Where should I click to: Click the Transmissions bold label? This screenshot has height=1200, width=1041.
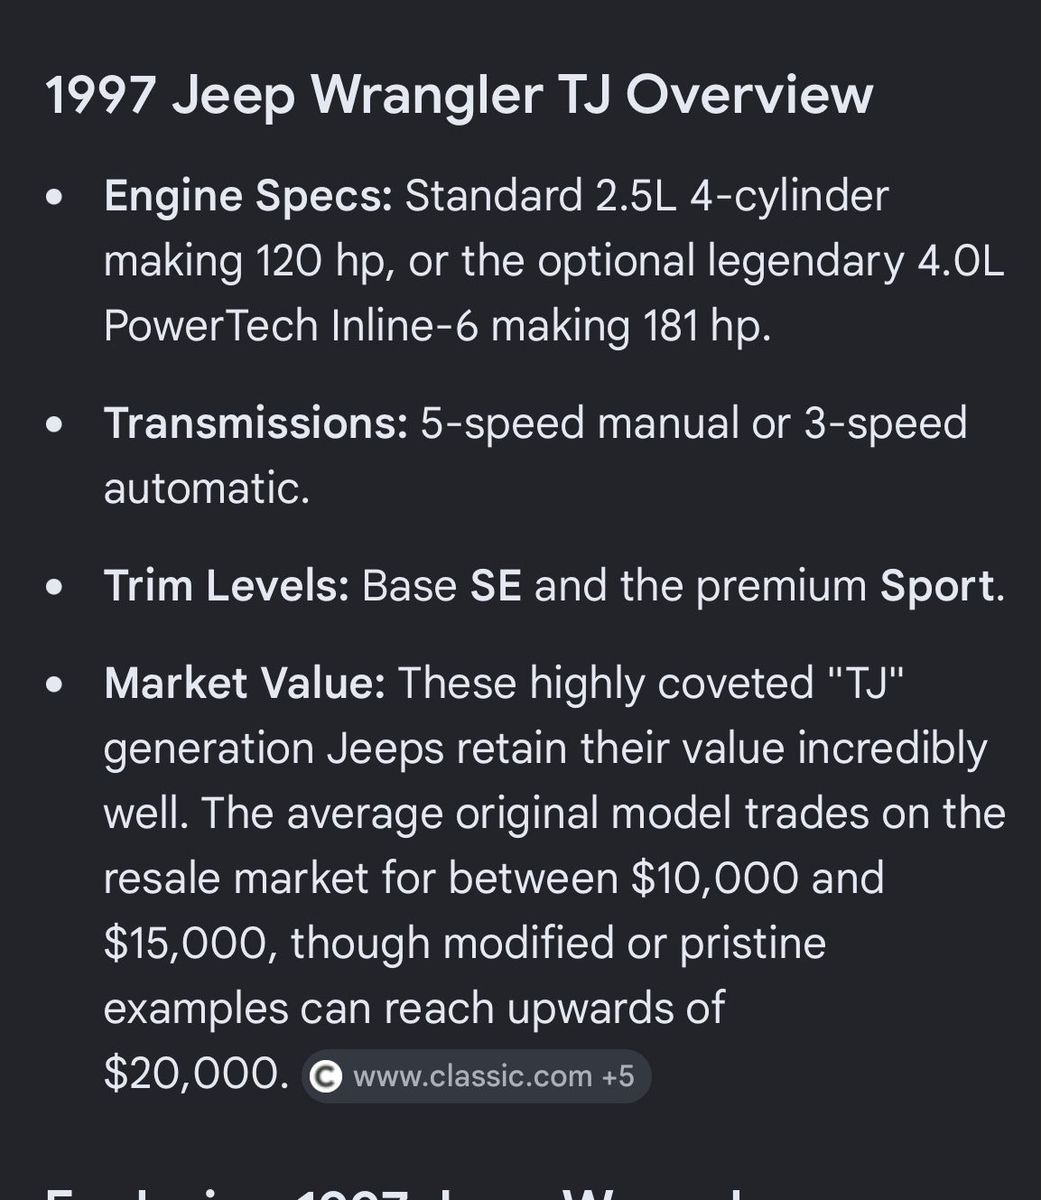256,423
